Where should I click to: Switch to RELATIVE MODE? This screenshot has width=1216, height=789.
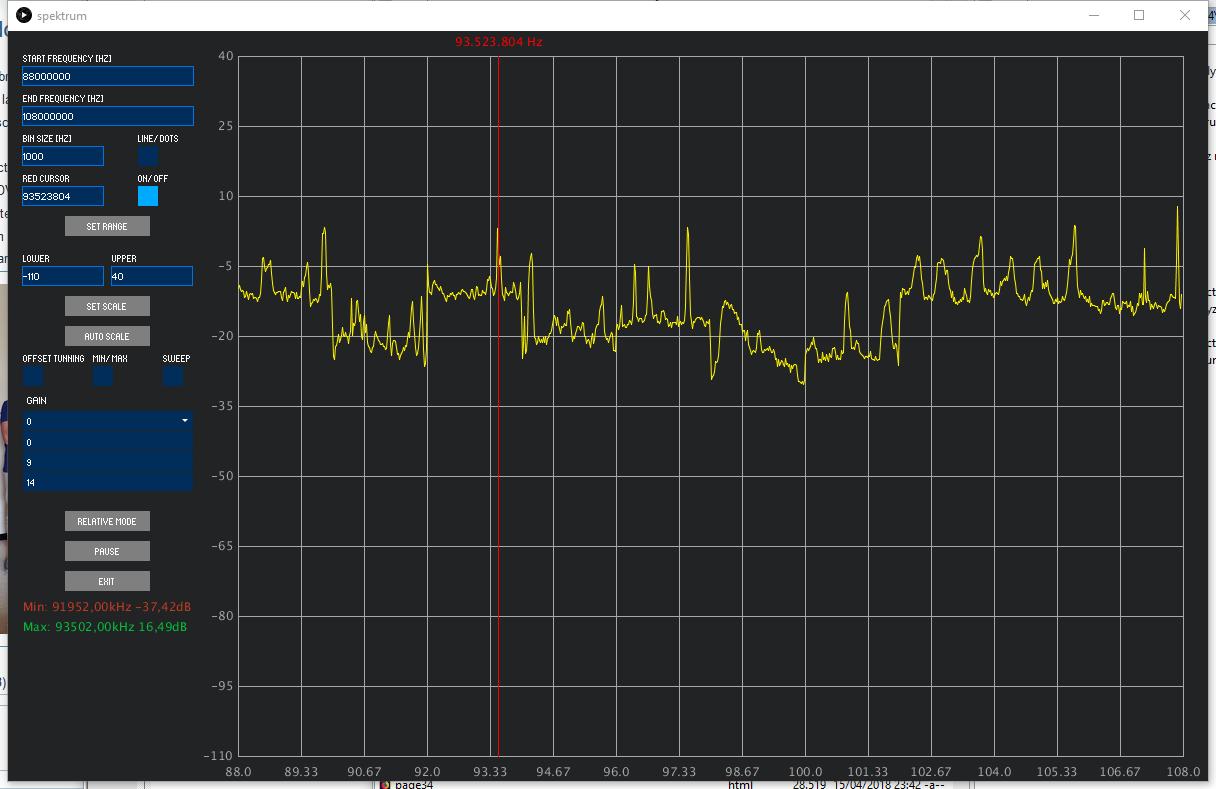[107, 521]
